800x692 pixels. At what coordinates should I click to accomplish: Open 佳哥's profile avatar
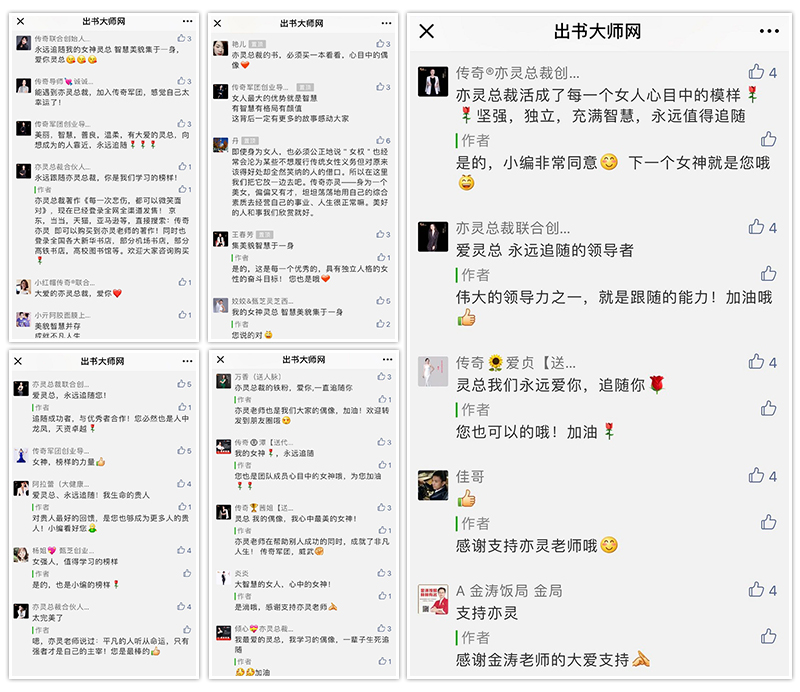[x=433, y=485]
